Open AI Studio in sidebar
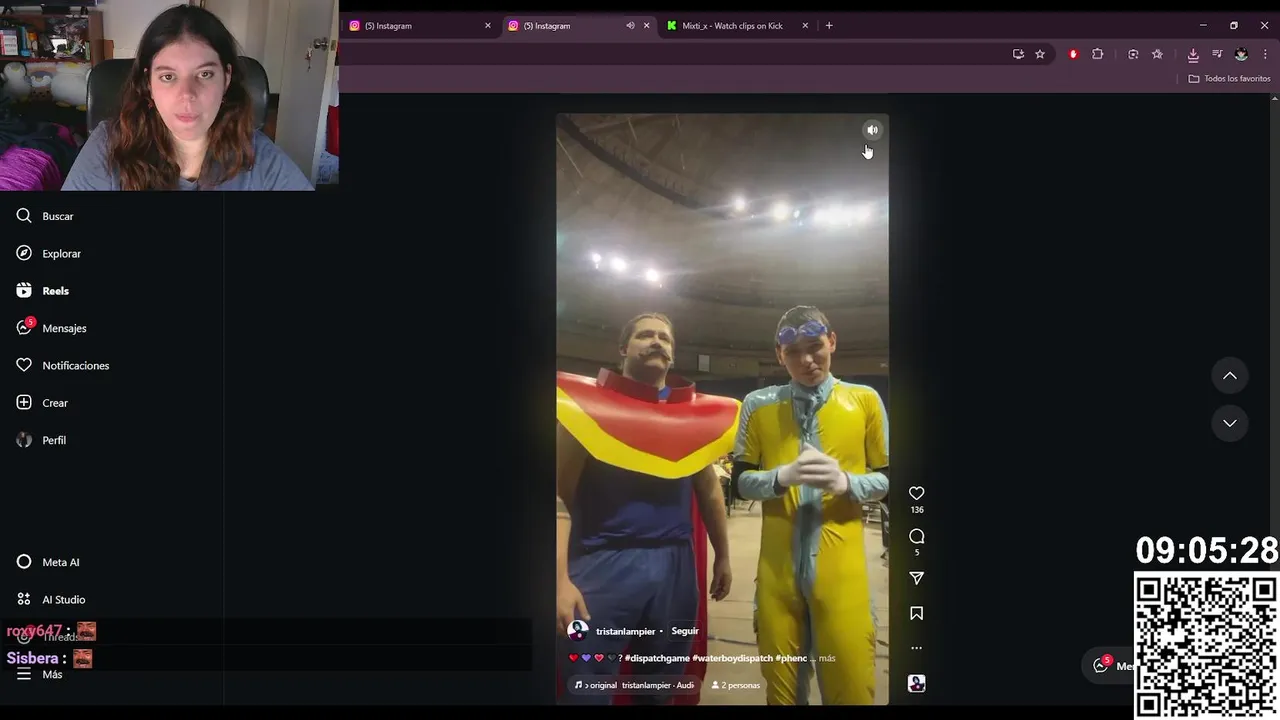 coord(51,599)
